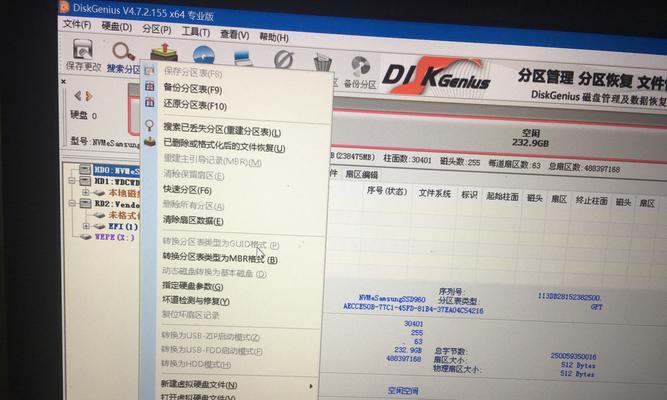Open the 分区(P) menu

[156, 29]
